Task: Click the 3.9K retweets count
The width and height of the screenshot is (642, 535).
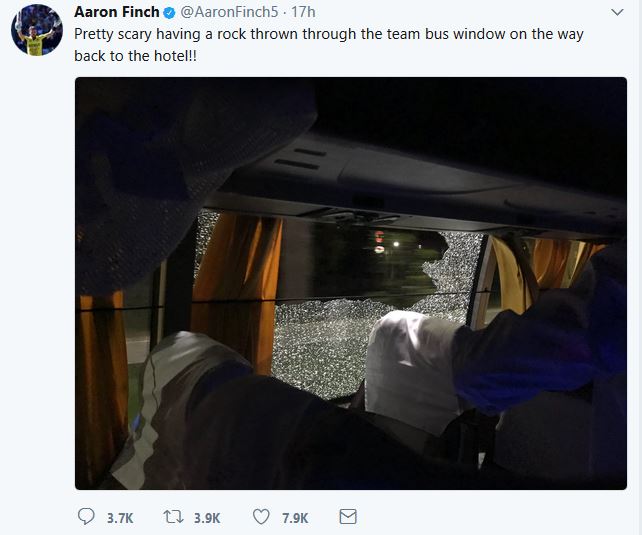Action: coord(207,518)
